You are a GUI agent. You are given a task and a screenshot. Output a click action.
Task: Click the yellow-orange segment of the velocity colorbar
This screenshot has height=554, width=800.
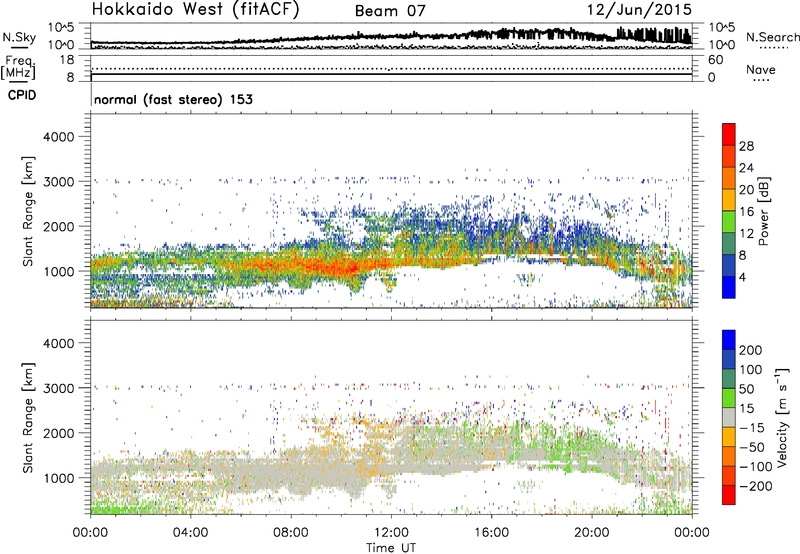tap(729, 437)
